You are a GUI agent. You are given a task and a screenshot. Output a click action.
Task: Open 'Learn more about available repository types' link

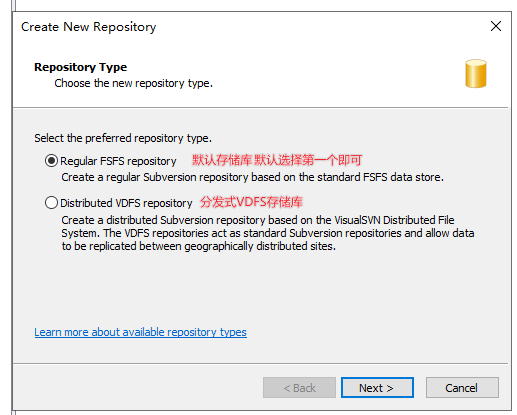(x=140, y=332)
